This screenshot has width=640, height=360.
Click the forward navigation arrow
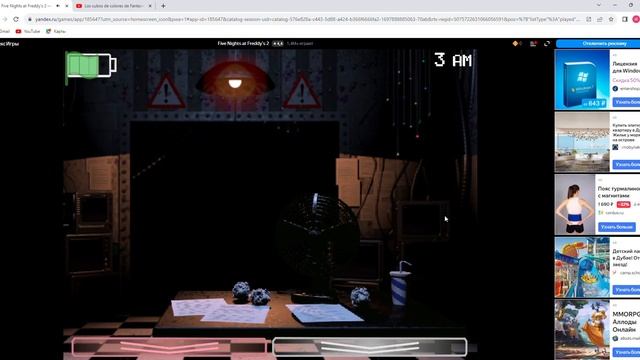(4, 19)
